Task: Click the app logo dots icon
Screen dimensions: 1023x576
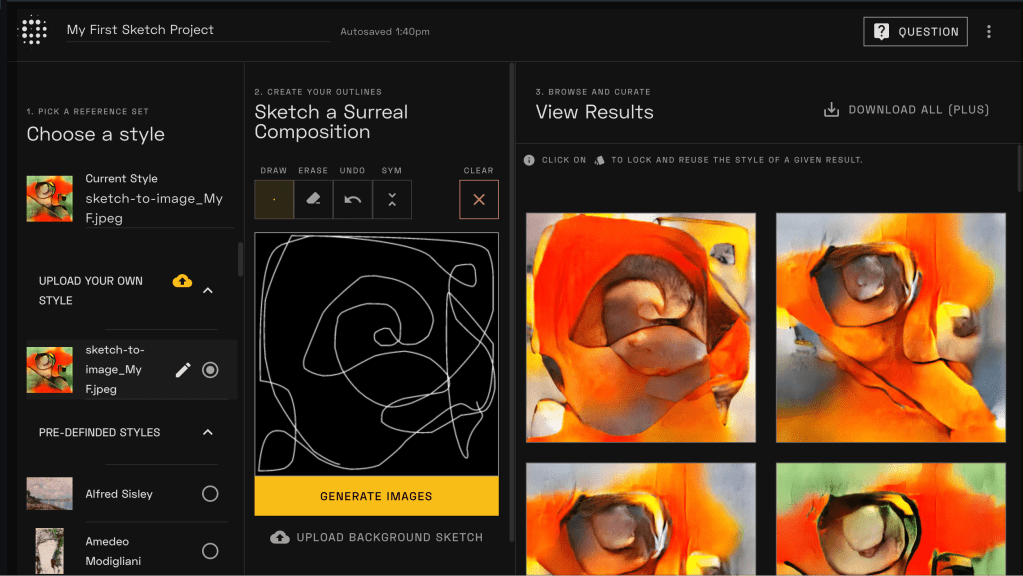Action: click(x=34, y=31)
